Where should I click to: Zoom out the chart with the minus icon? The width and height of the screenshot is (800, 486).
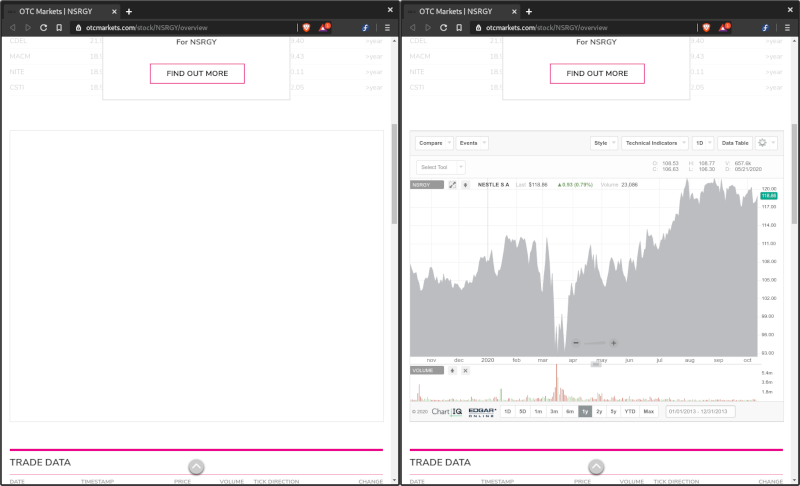click(576, 343)
